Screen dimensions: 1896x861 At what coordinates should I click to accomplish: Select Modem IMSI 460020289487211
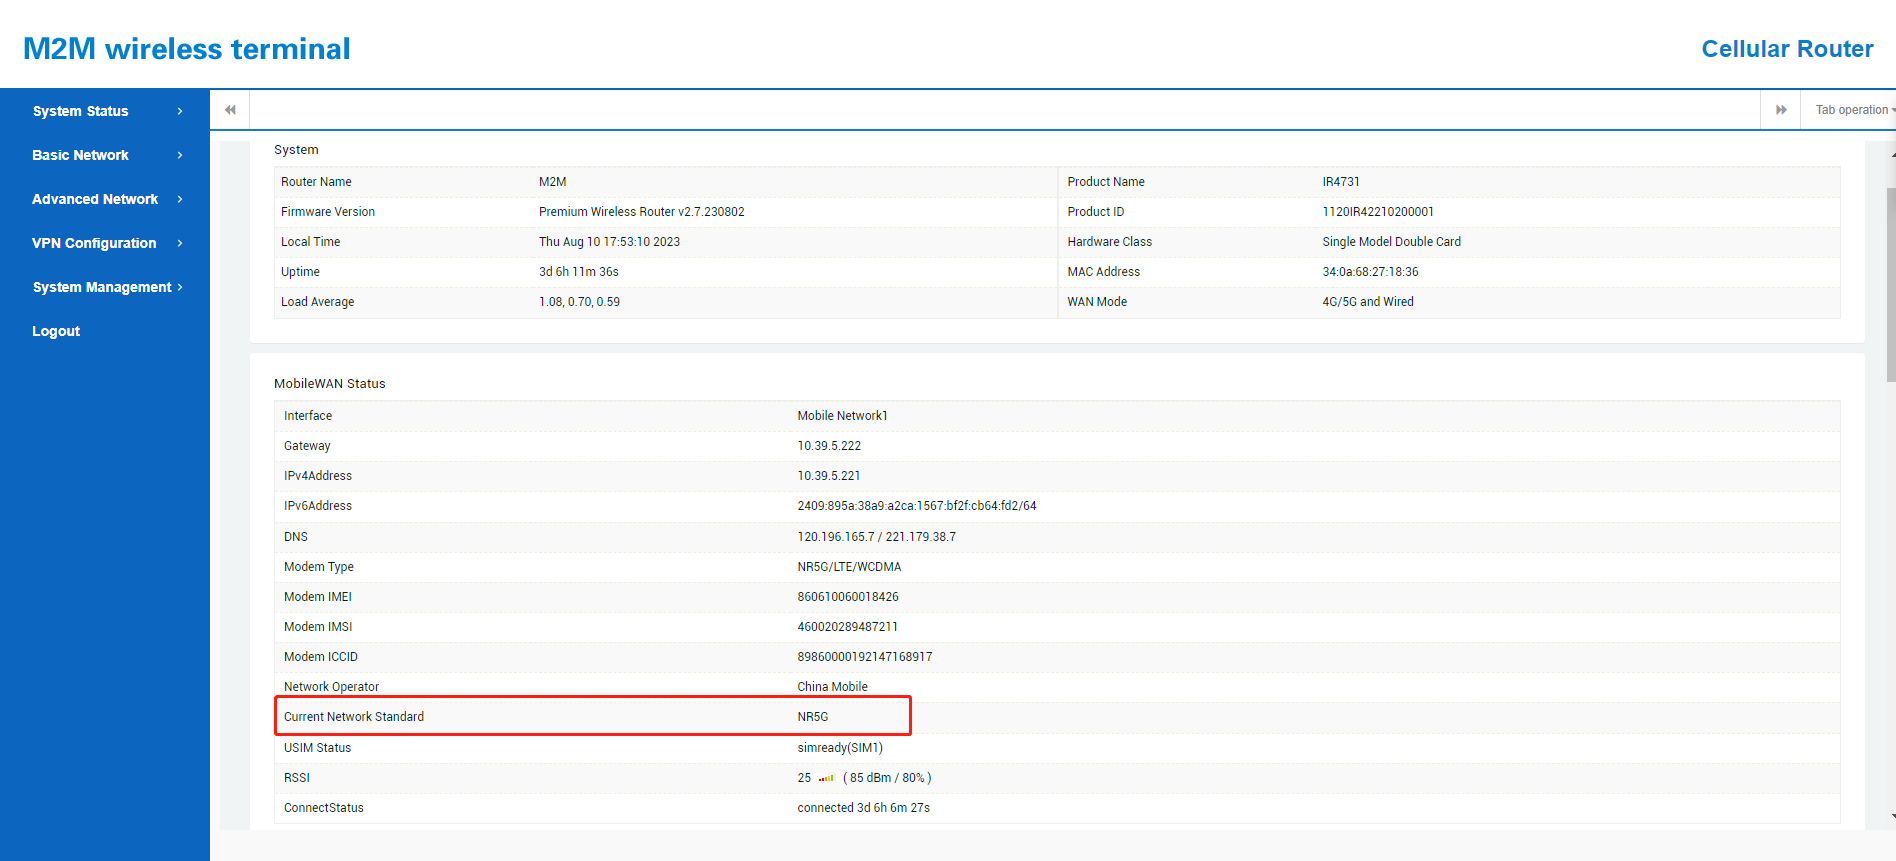[x=848, y=627]
